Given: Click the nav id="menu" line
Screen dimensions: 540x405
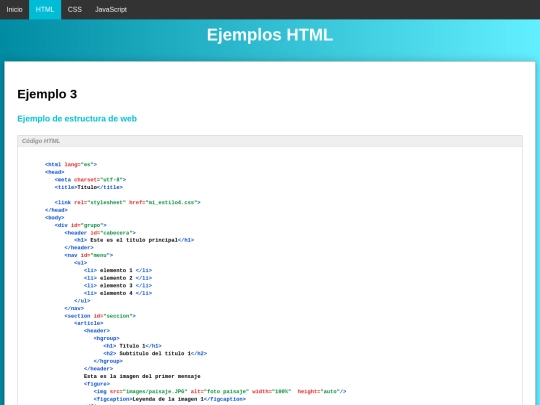Looking at the screenshot, I should point(89,255).
